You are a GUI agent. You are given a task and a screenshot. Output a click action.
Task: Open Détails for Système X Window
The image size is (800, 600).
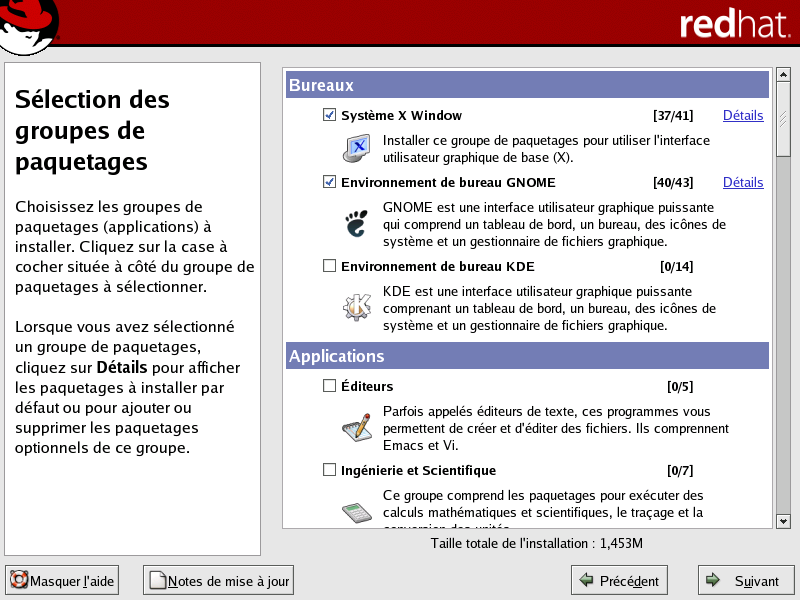point(743,116)
